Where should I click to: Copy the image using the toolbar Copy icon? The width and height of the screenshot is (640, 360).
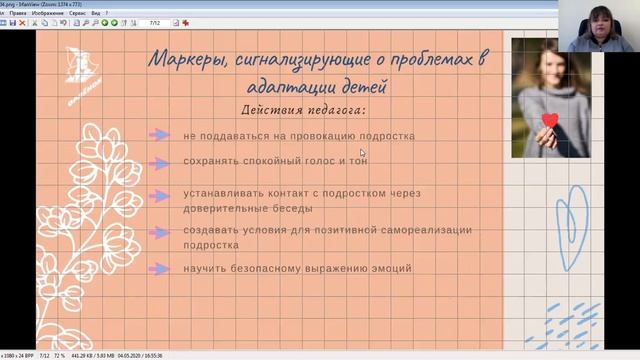(44, 23)
